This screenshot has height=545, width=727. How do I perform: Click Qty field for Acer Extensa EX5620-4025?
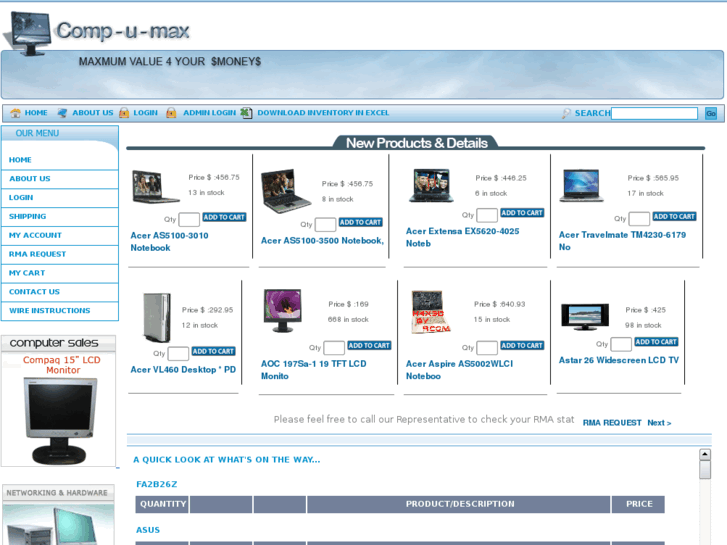pos(487,215)
